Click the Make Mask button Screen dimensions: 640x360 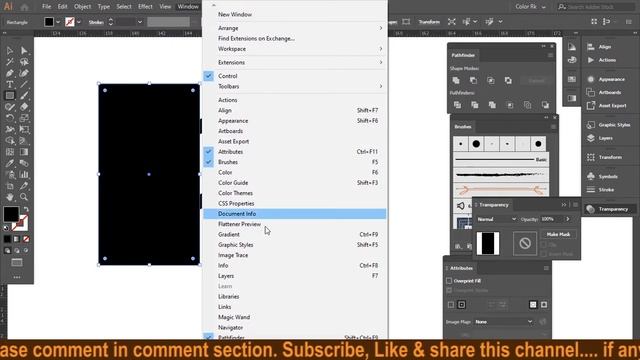coord(558,234)
